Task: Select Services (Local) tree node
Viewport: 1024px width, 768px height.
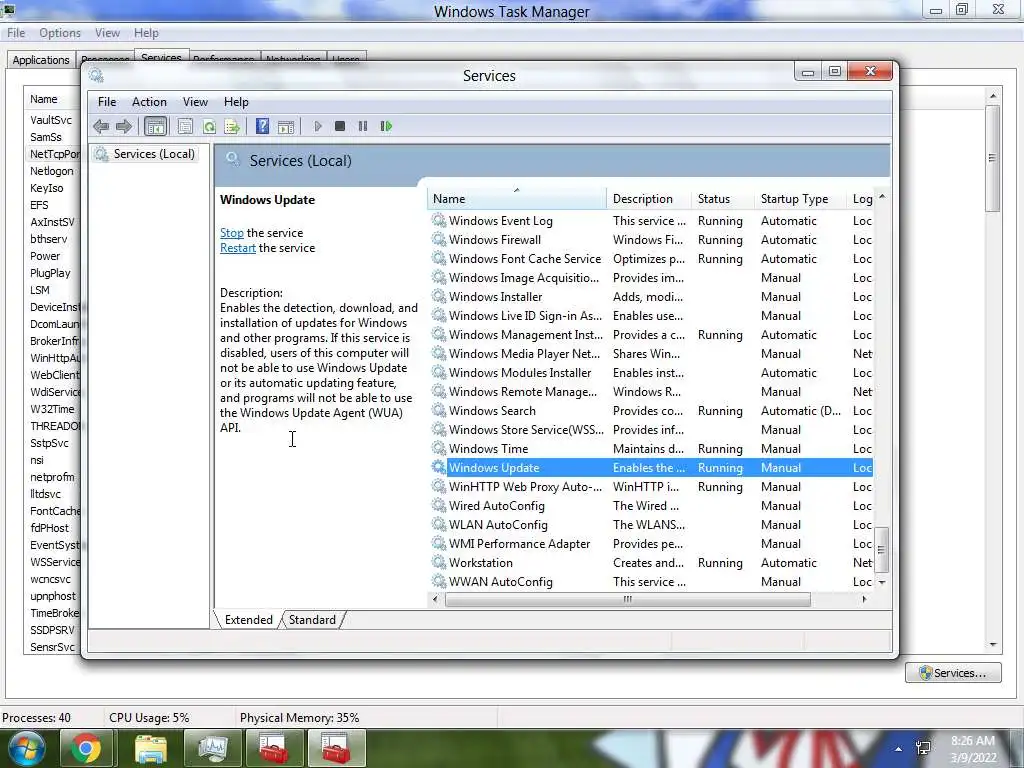Action: 145,153
